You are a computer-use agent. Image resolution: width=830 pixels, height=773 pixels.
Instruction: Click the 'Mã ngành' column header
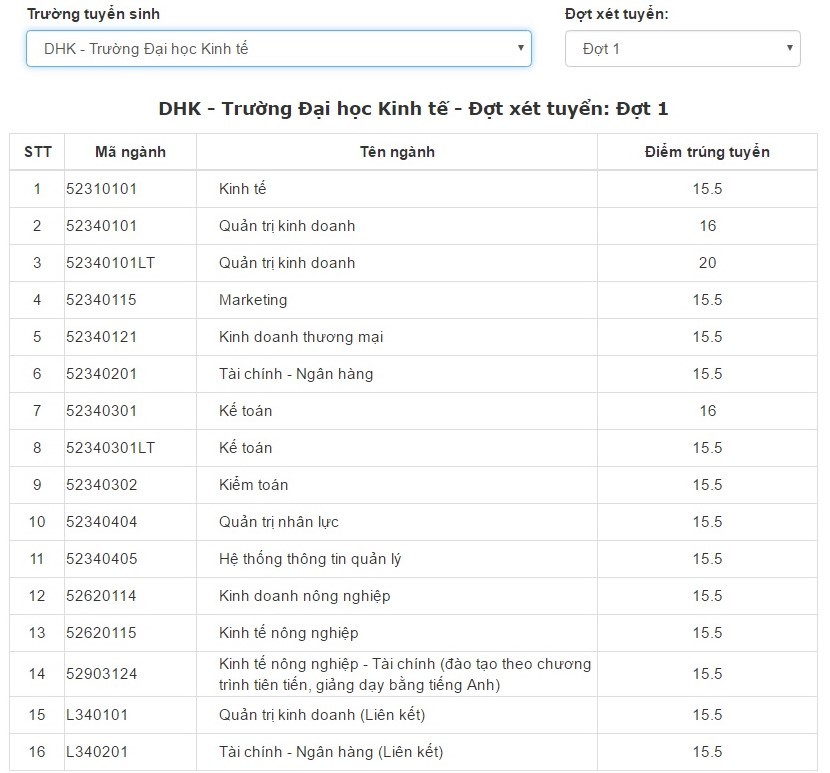click(130, 152)
